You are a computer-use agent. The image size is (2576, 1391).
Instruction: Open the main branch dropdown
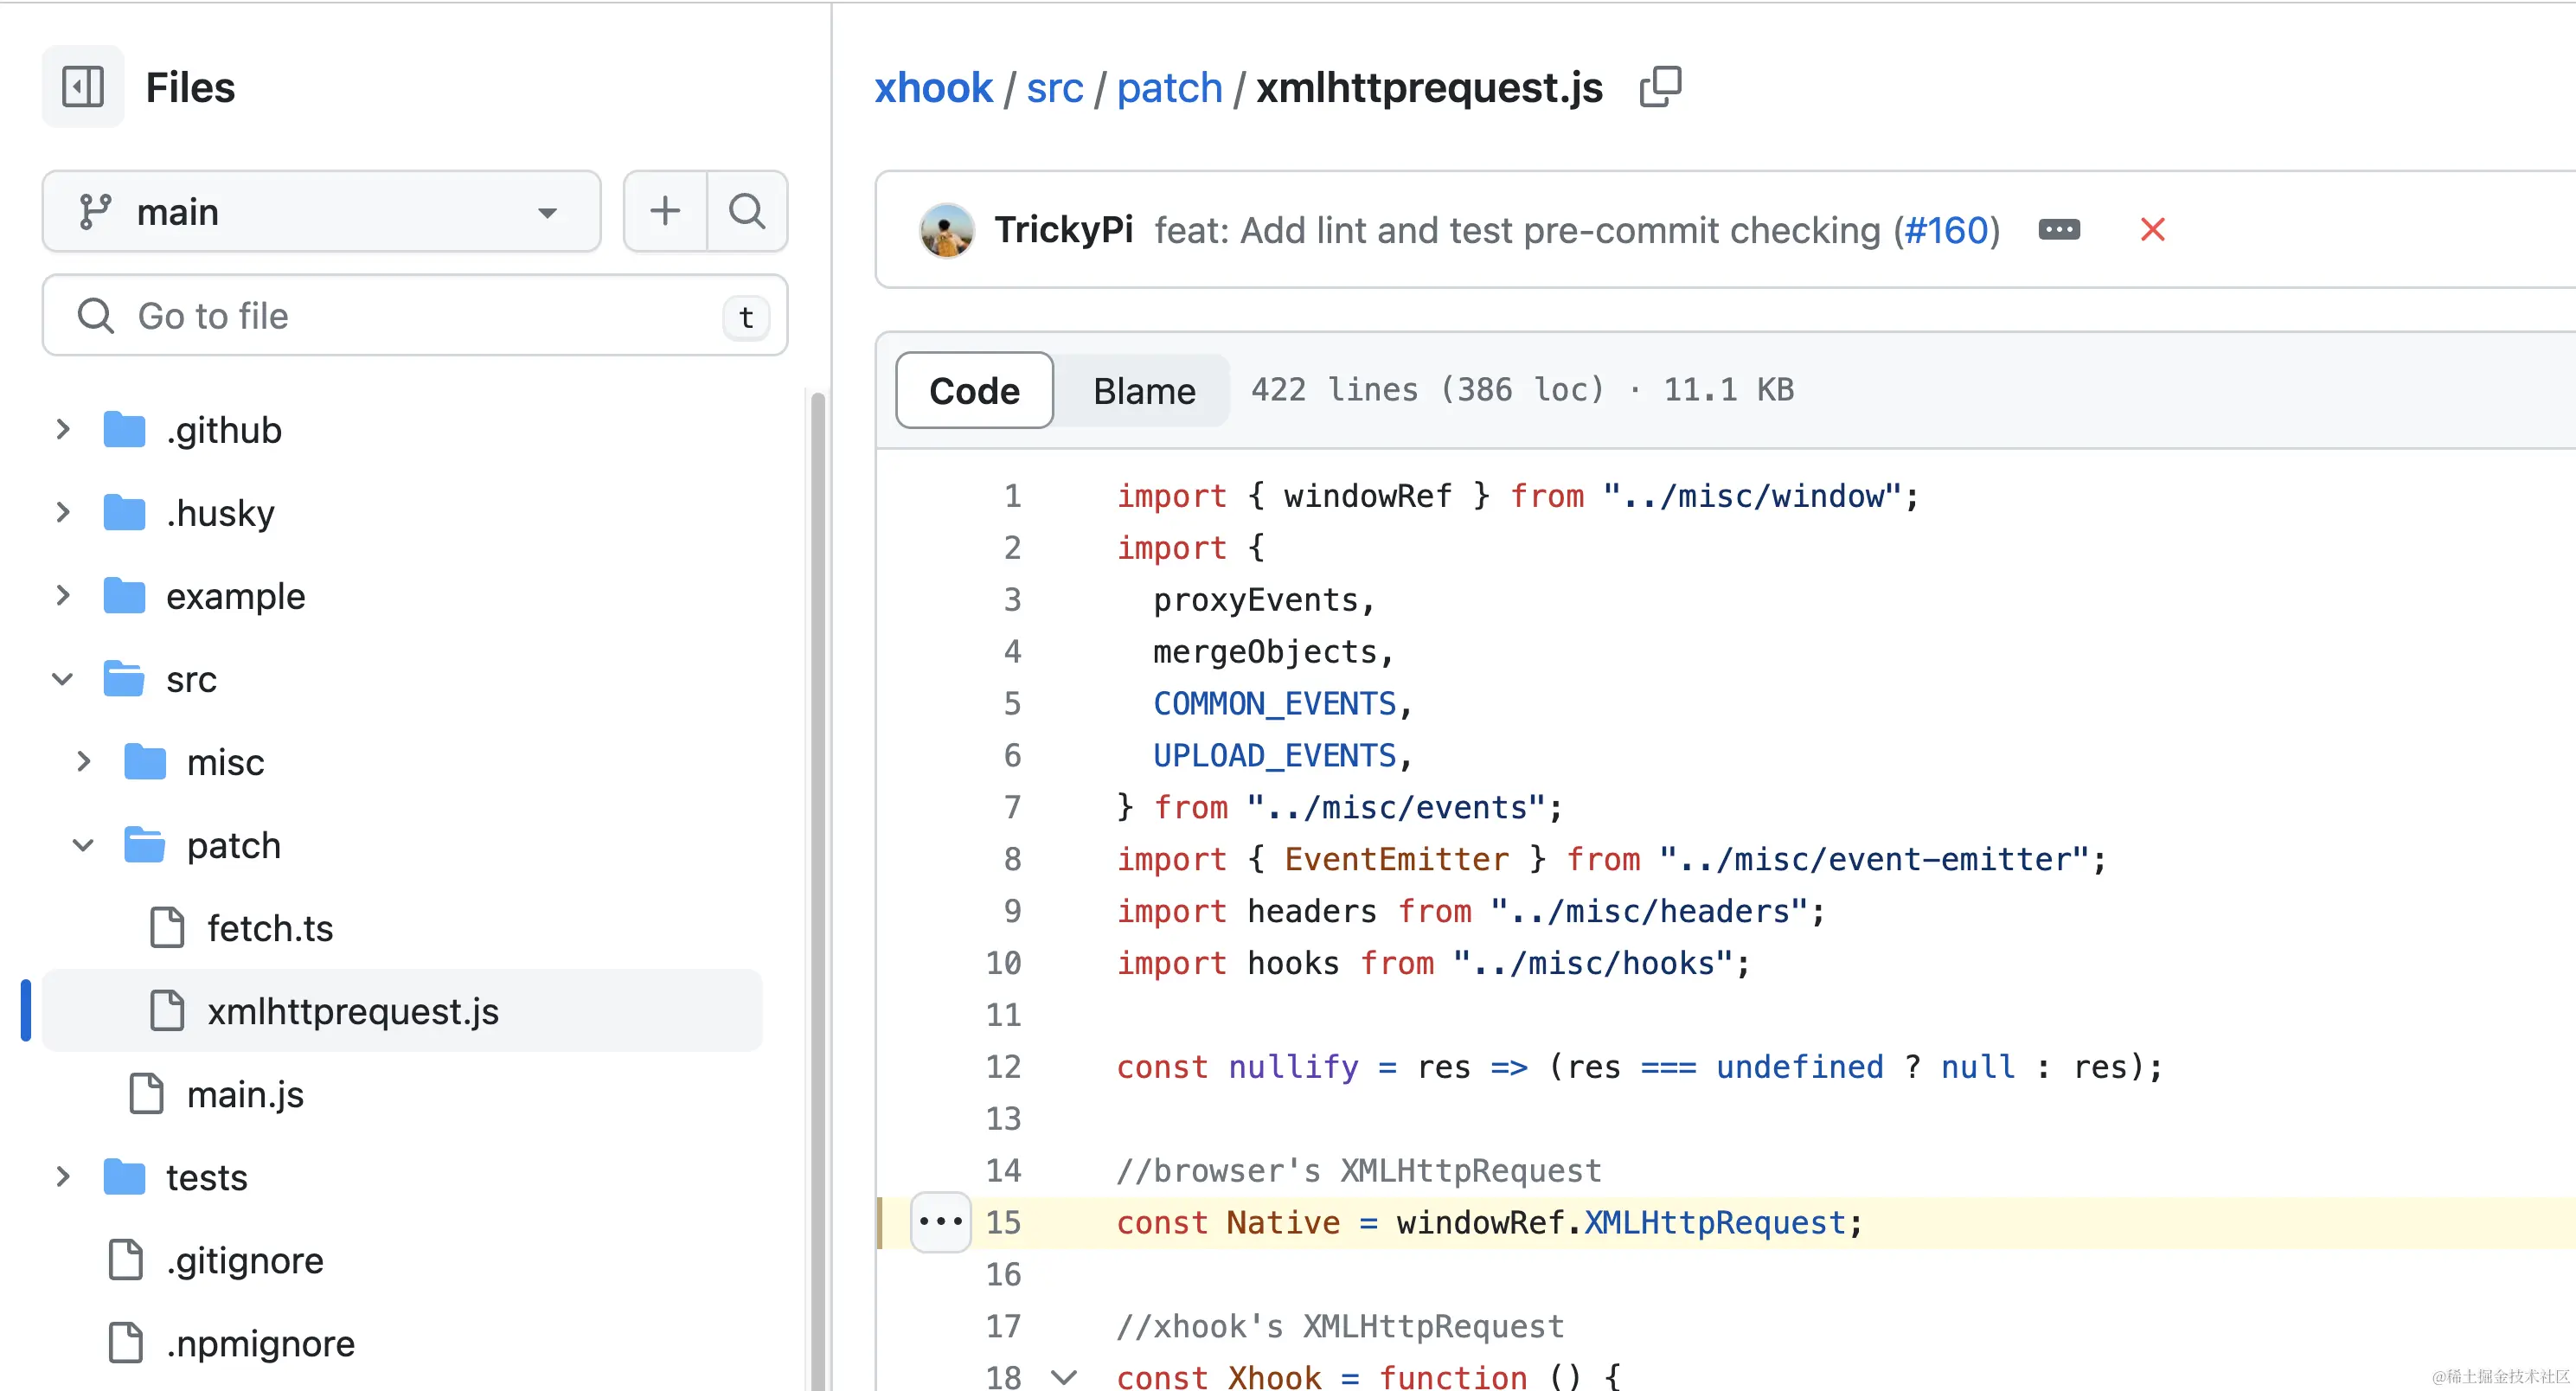tap(321, 211)
